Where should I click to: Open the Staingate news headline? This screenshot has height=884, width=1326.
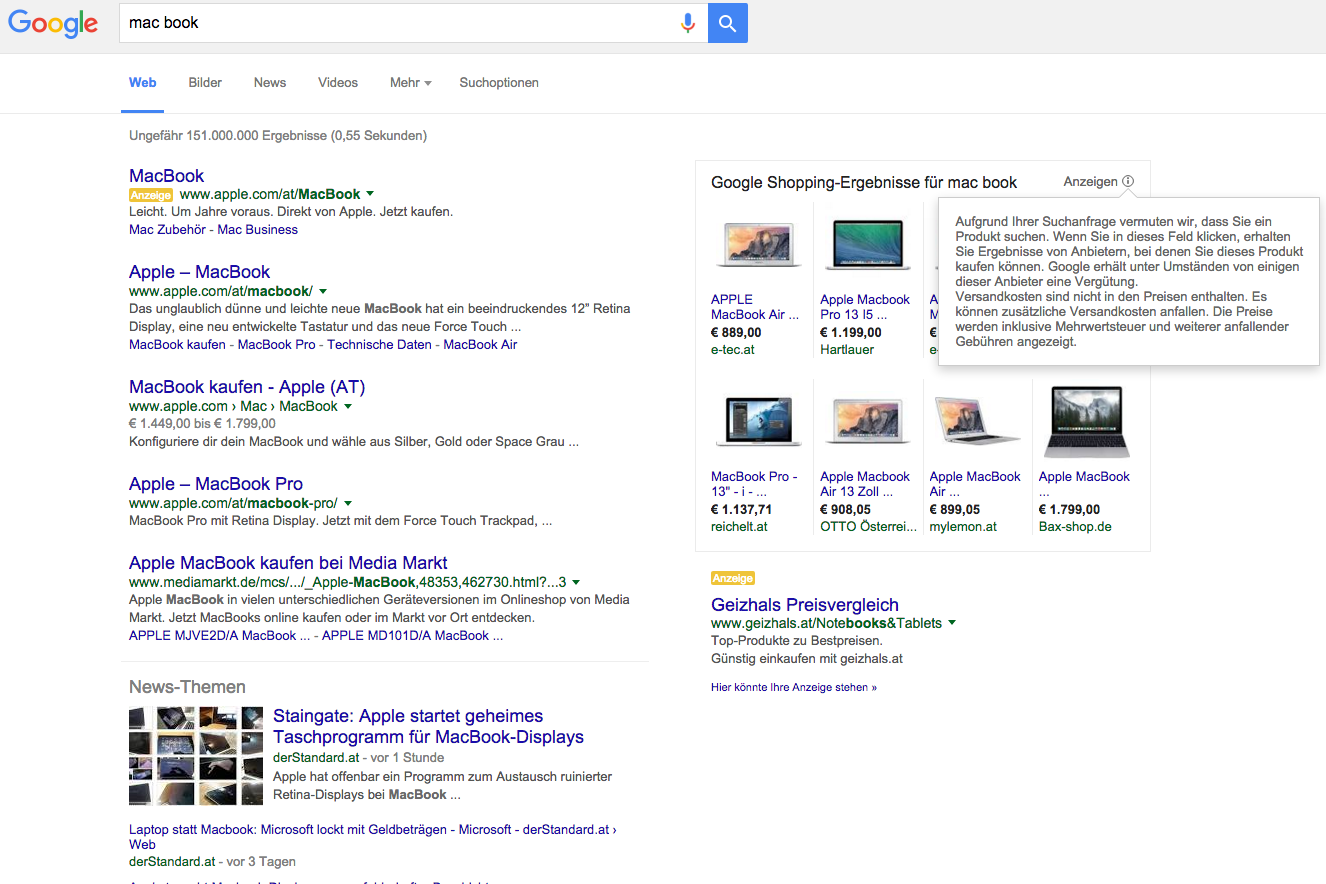pyautogui.click(x=428, y=727)
